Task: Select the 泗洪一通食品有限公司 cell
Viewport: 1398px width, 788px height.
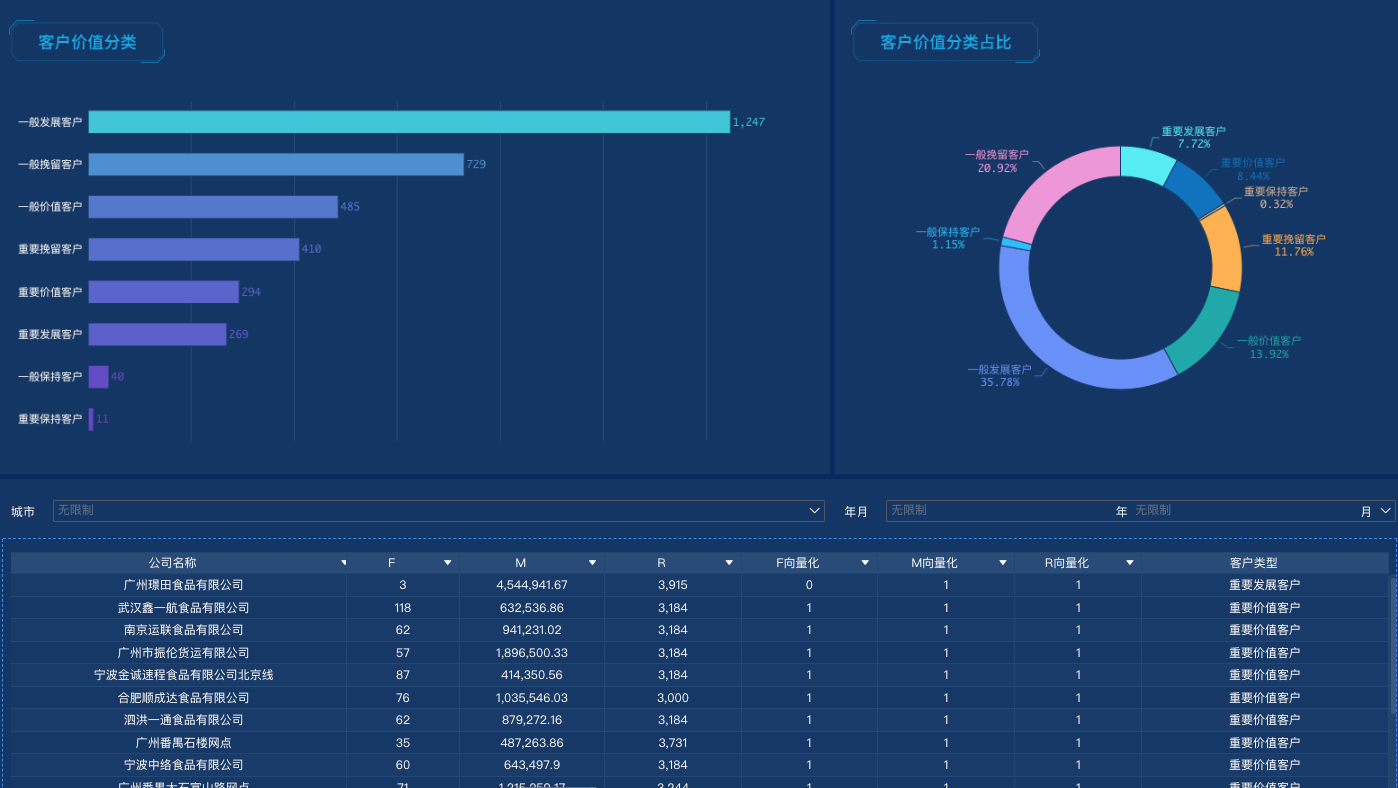Action: (183, 720)
